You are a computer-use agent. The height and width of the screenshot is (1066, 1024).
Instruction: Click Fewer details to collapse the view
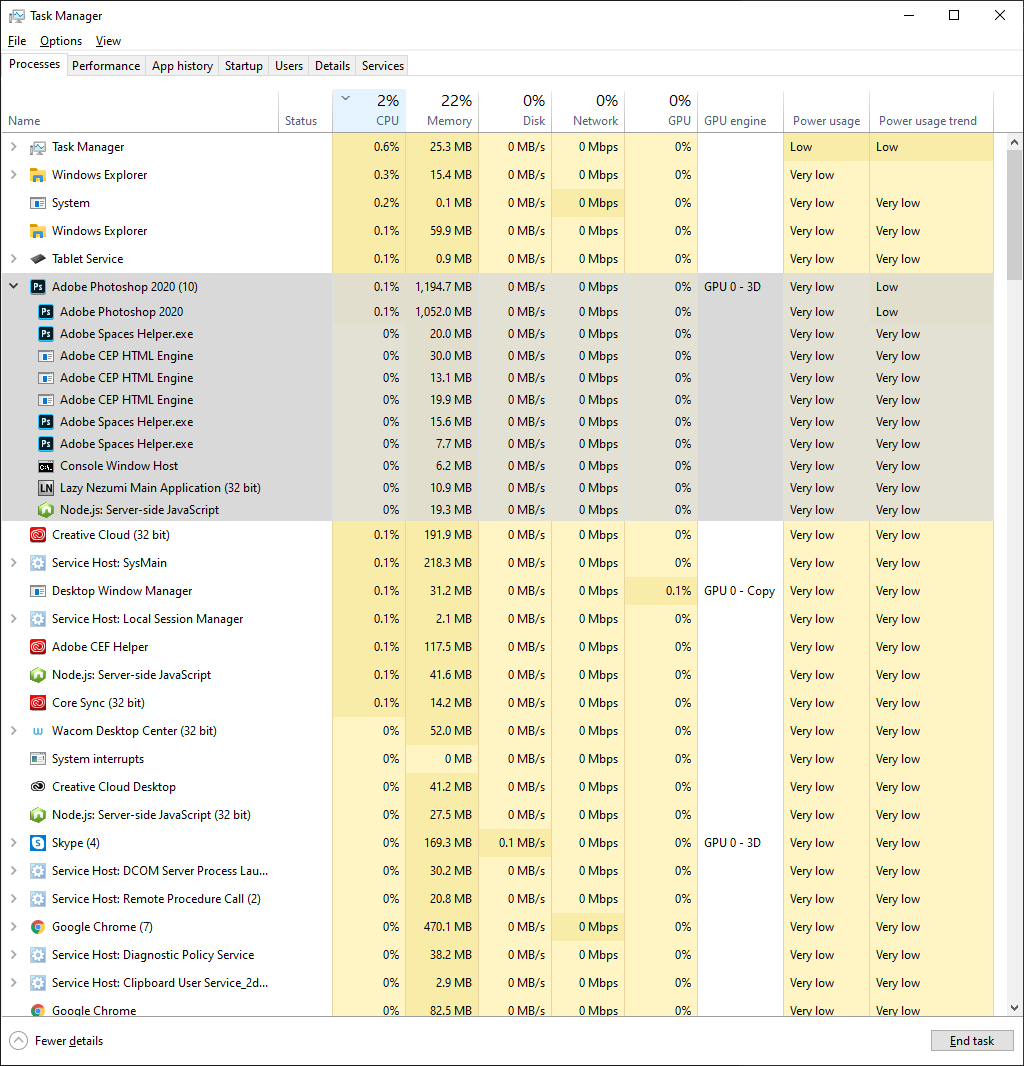(55, 1040)
